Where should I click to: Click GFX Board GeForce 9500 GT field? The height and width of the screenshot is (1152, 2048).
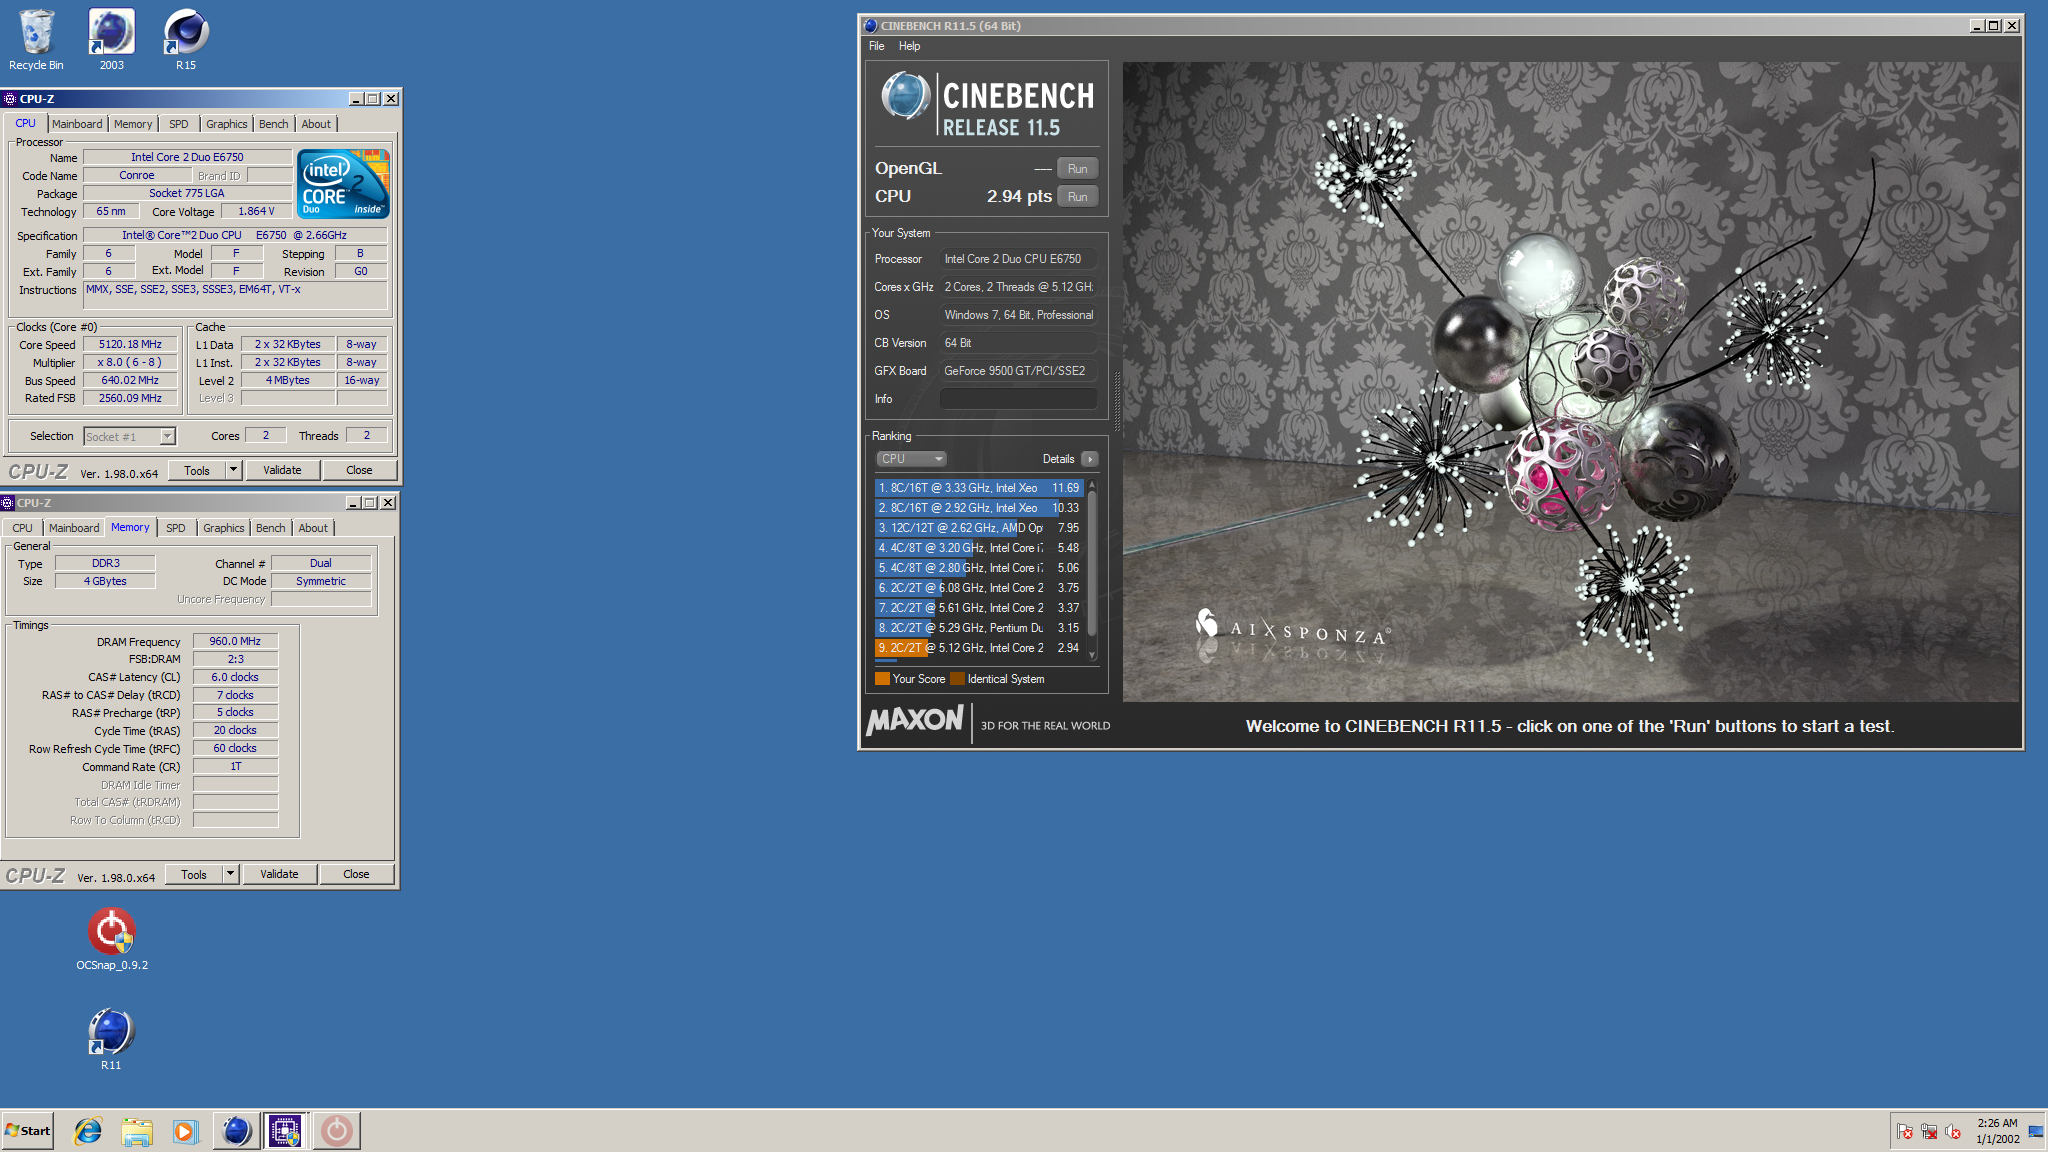point(1018,371)
